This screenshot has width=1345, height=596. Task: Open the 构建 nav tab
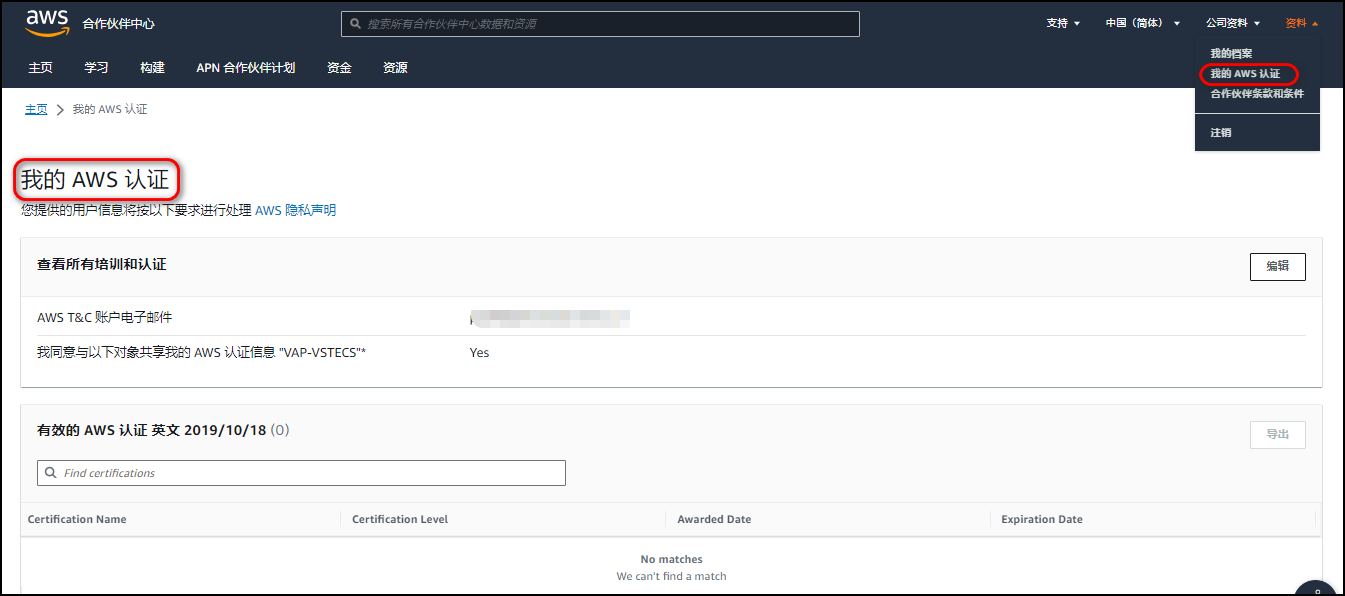152,68
